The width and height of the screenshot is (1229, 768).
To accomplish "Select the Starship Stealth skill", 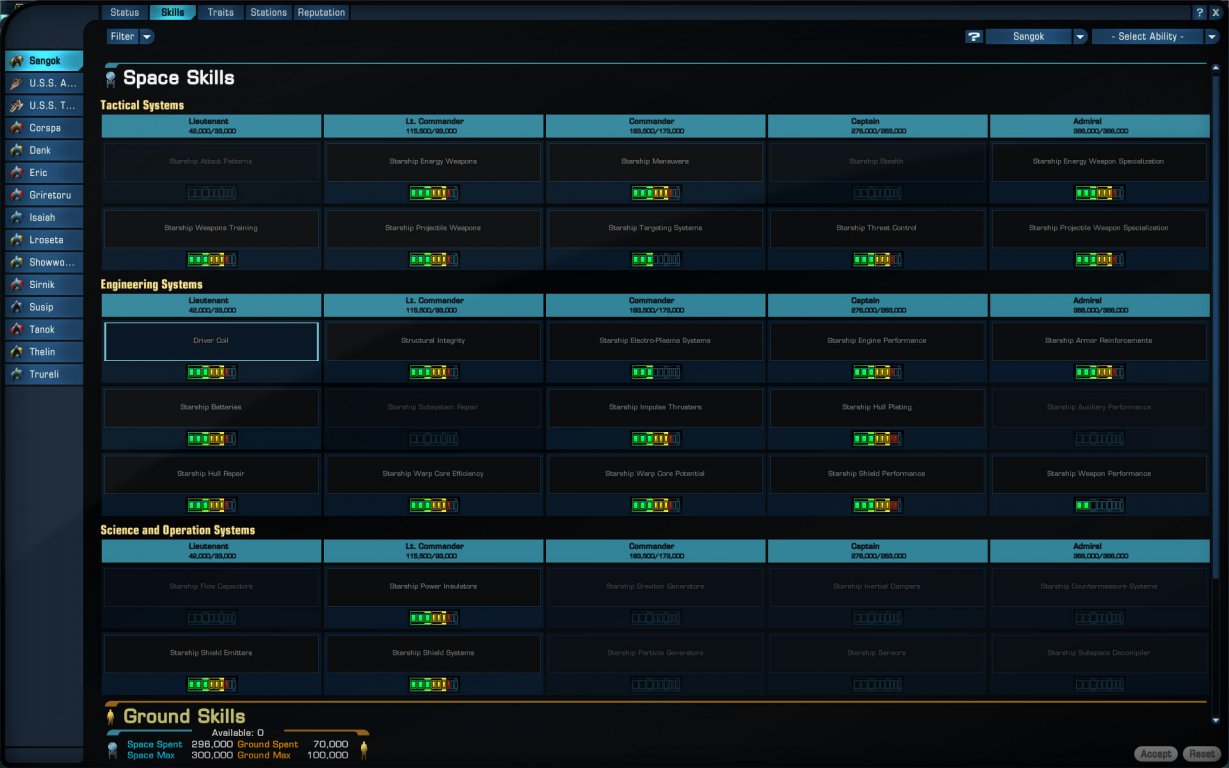I will 877,162.
